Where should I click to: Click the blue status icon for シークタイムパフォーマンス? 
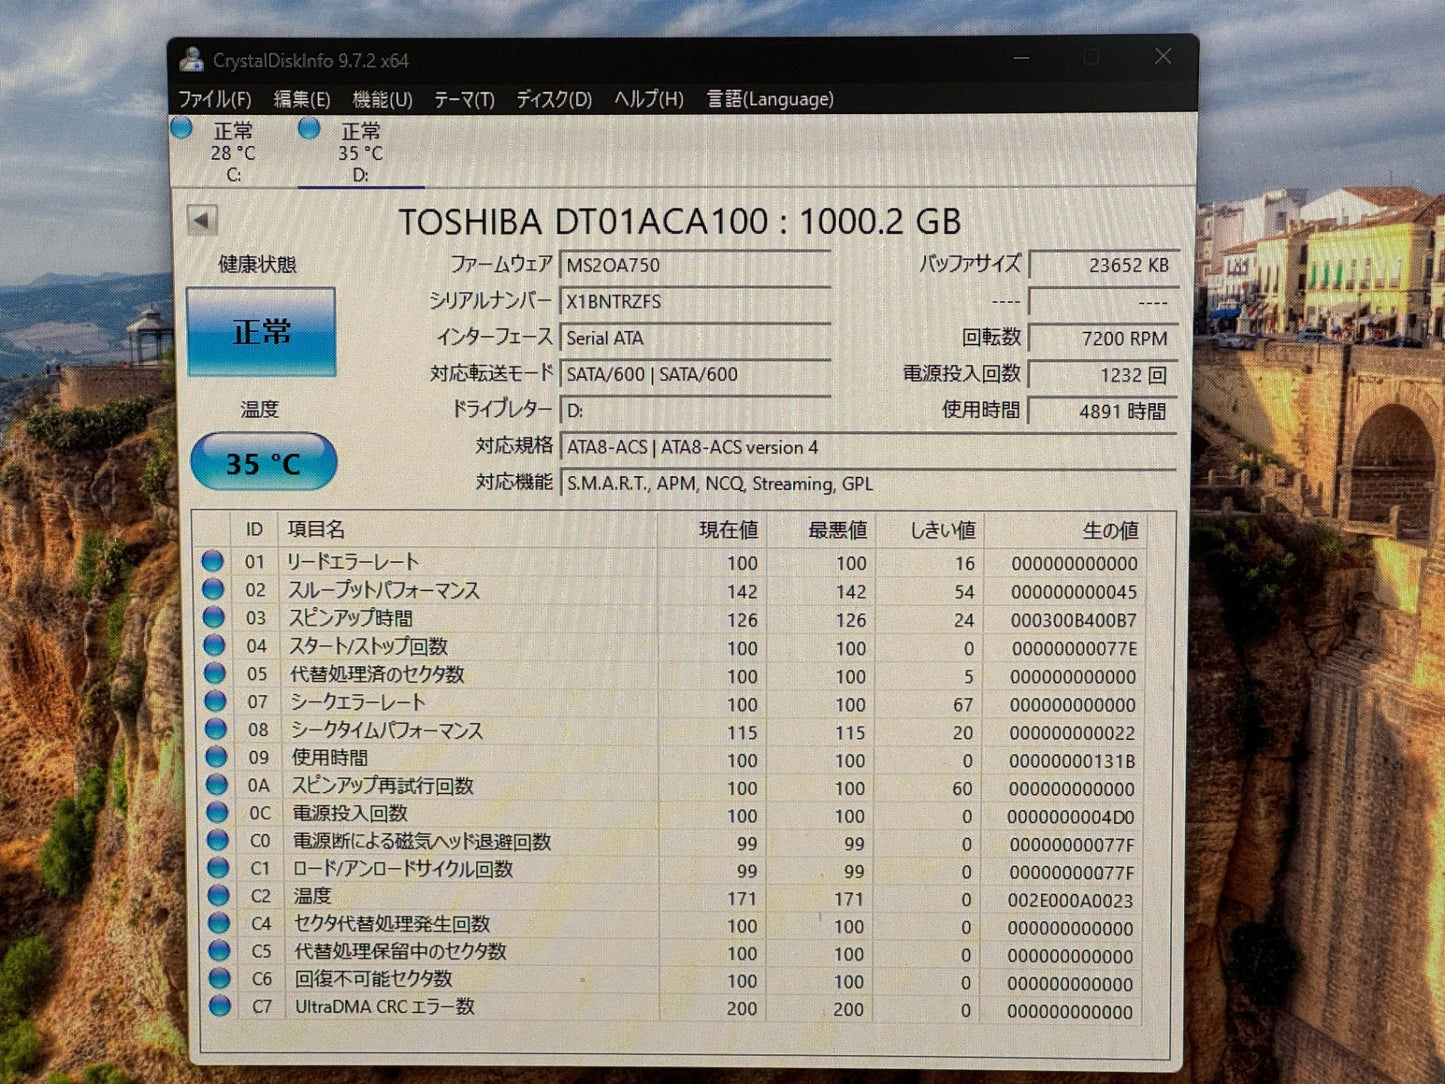pyautogui.click(x=215, y=729)
